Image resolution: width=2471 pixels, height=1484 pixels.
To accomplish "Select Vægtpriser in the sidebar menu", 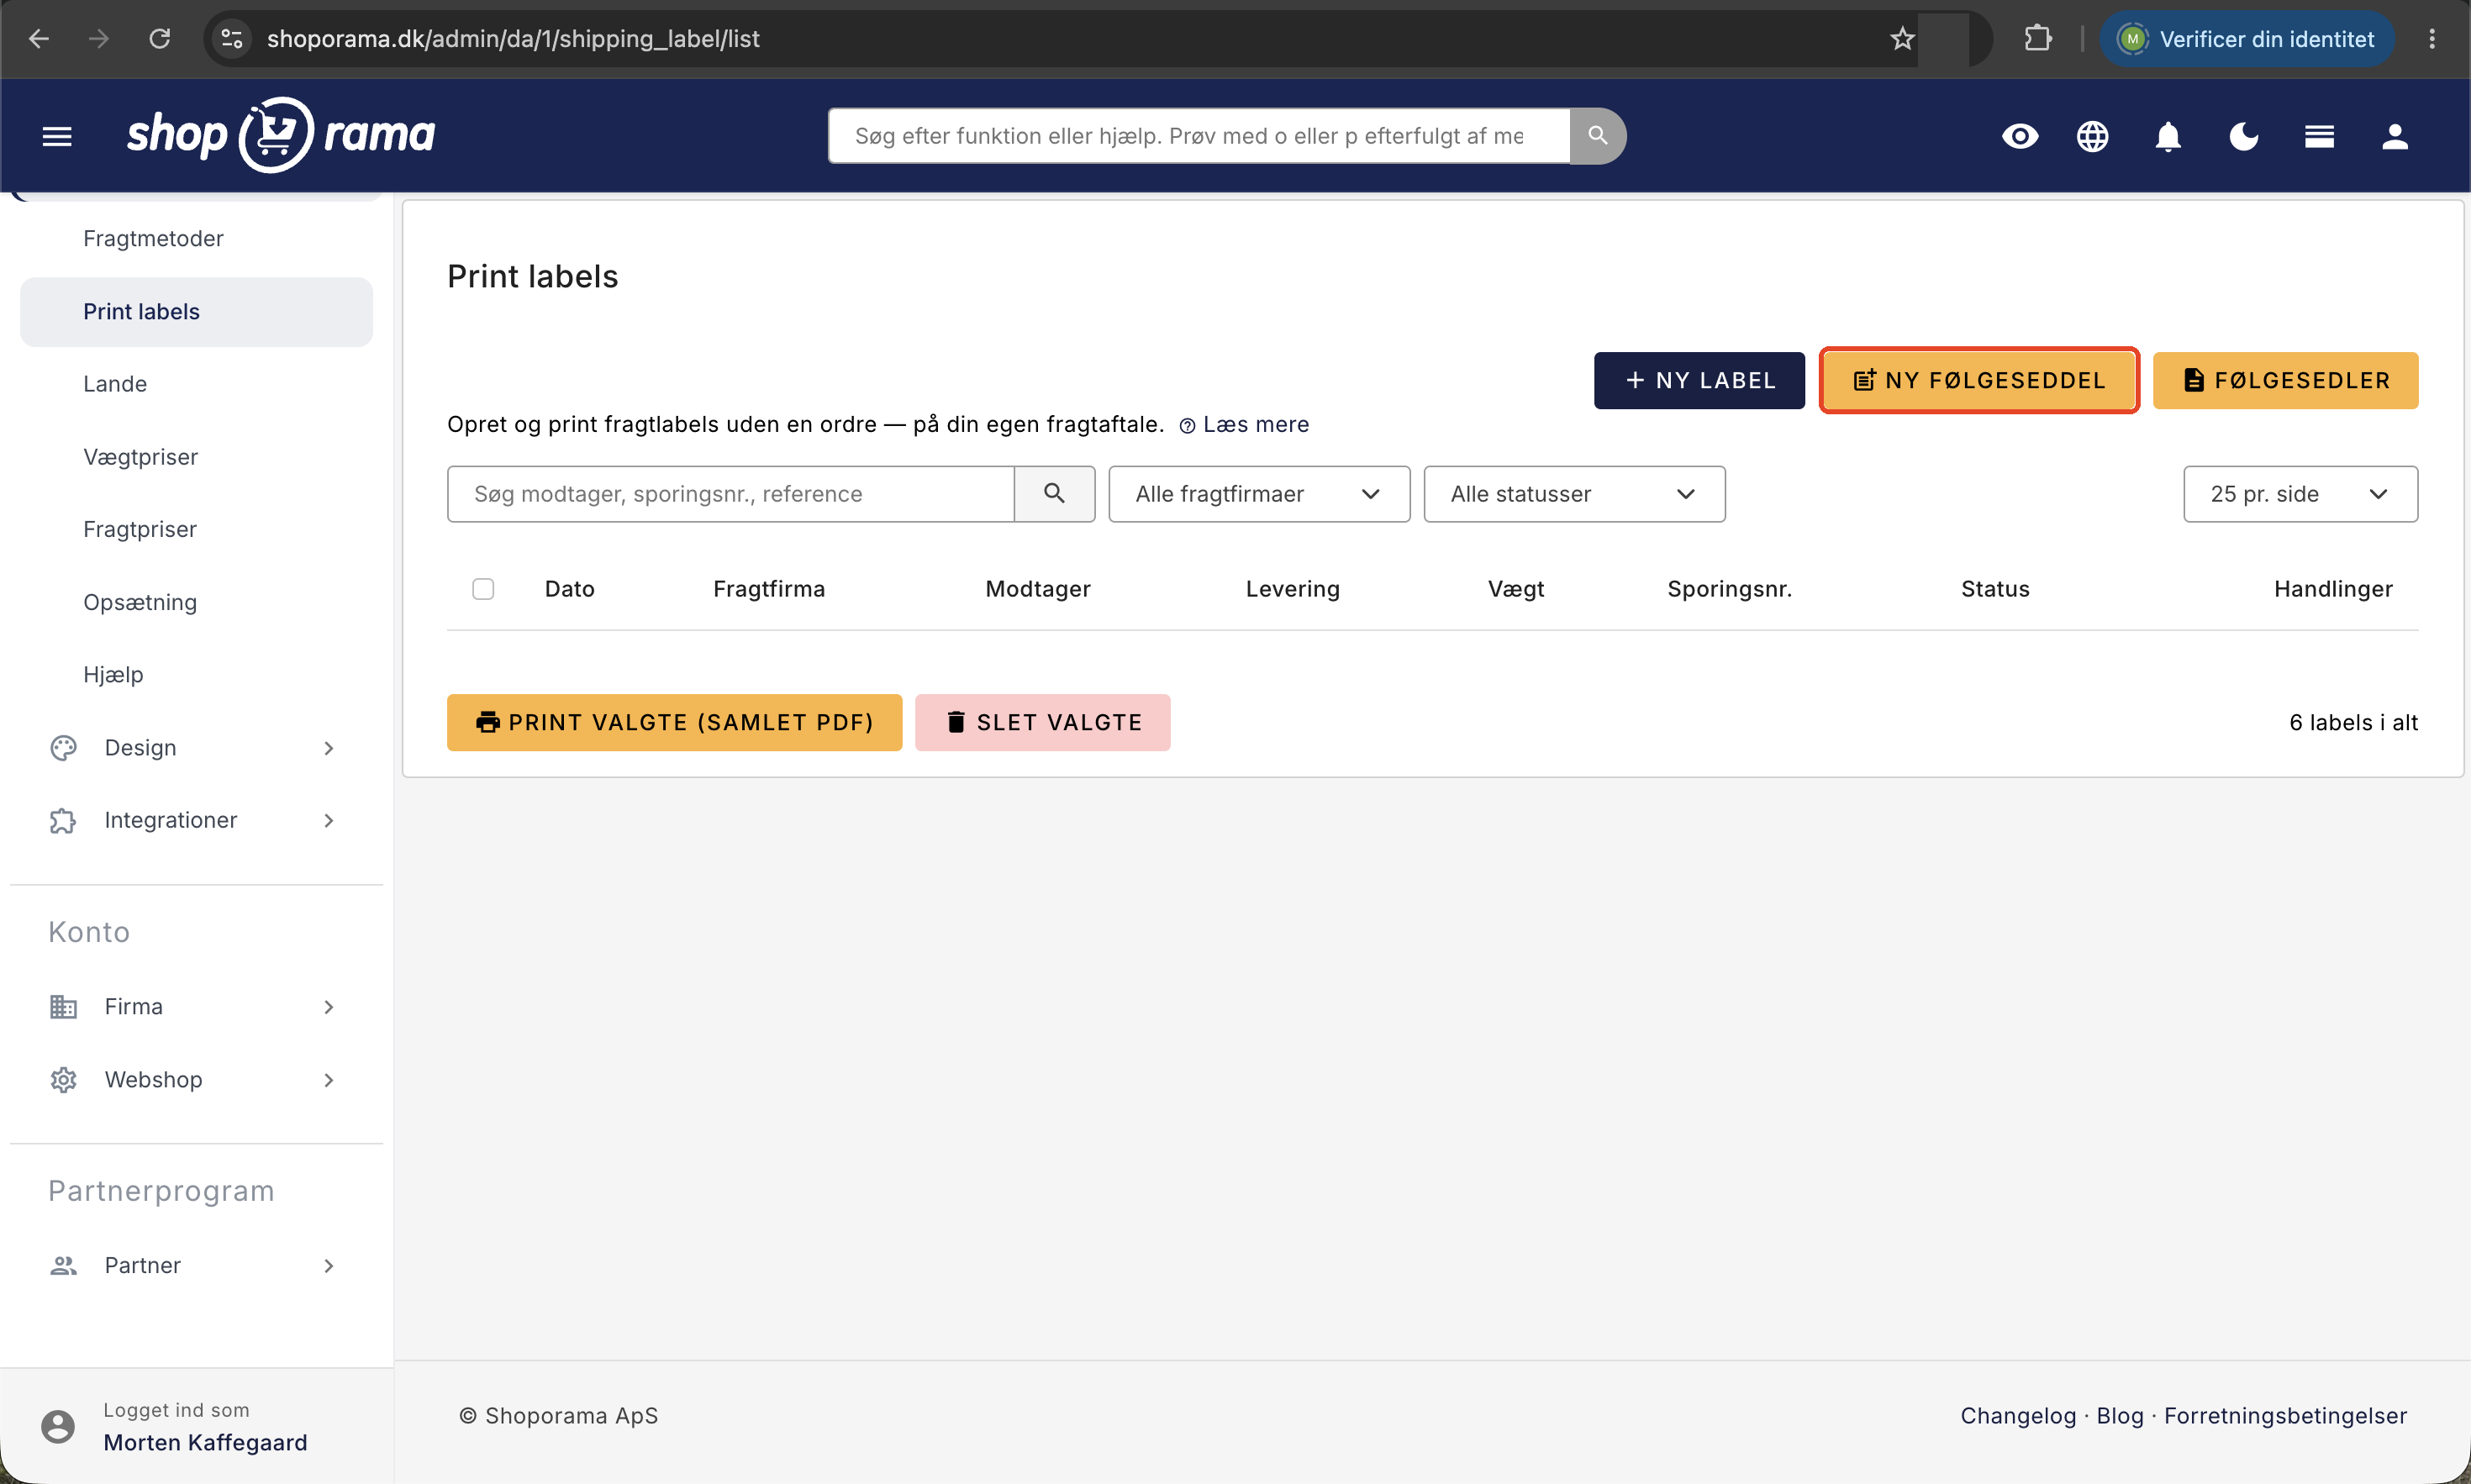I will click(140, 457).
